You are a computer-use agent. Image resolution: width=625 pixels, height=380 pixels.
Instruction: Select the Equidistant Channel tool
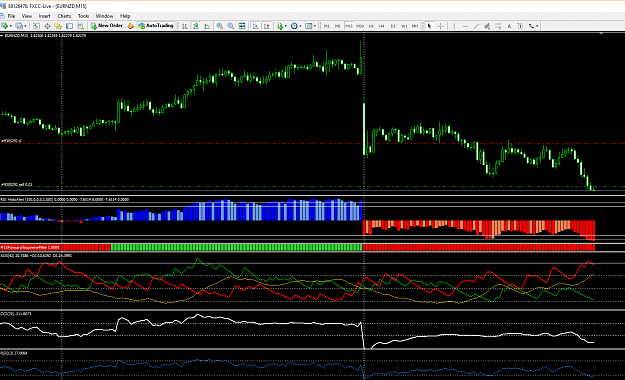click(x=487, y=26)
